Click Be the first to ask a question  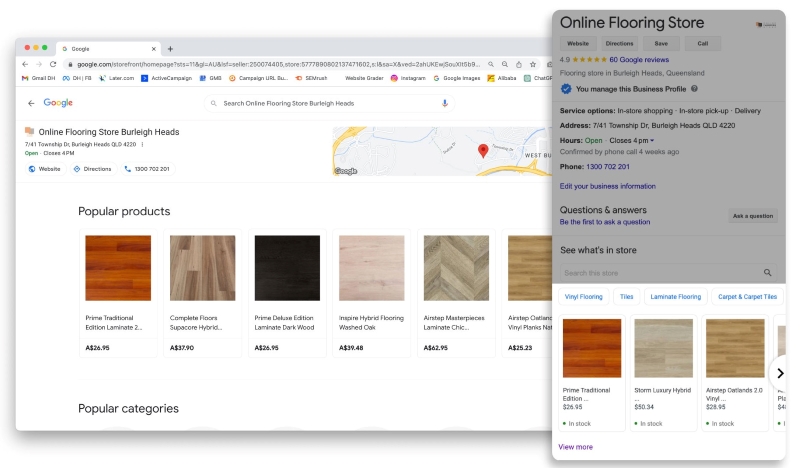coord(605,222)
